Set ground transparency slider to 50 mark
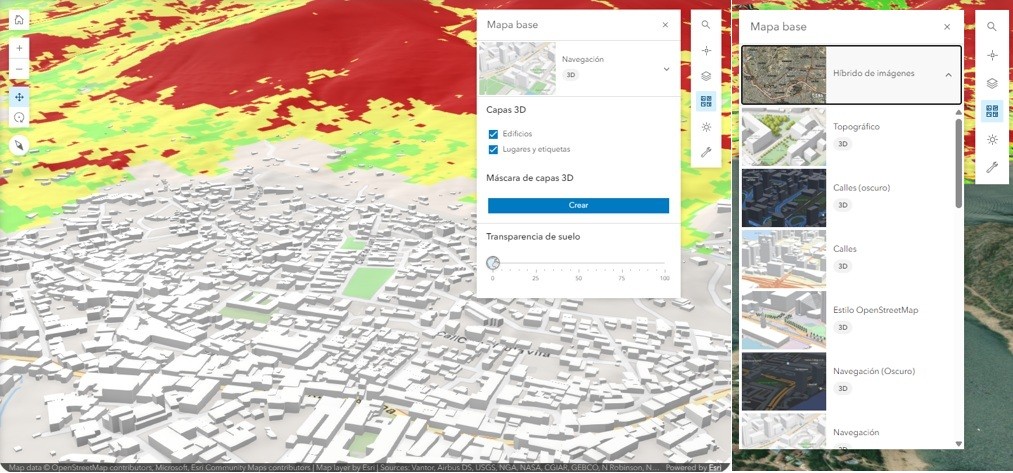 pos(578,264)
